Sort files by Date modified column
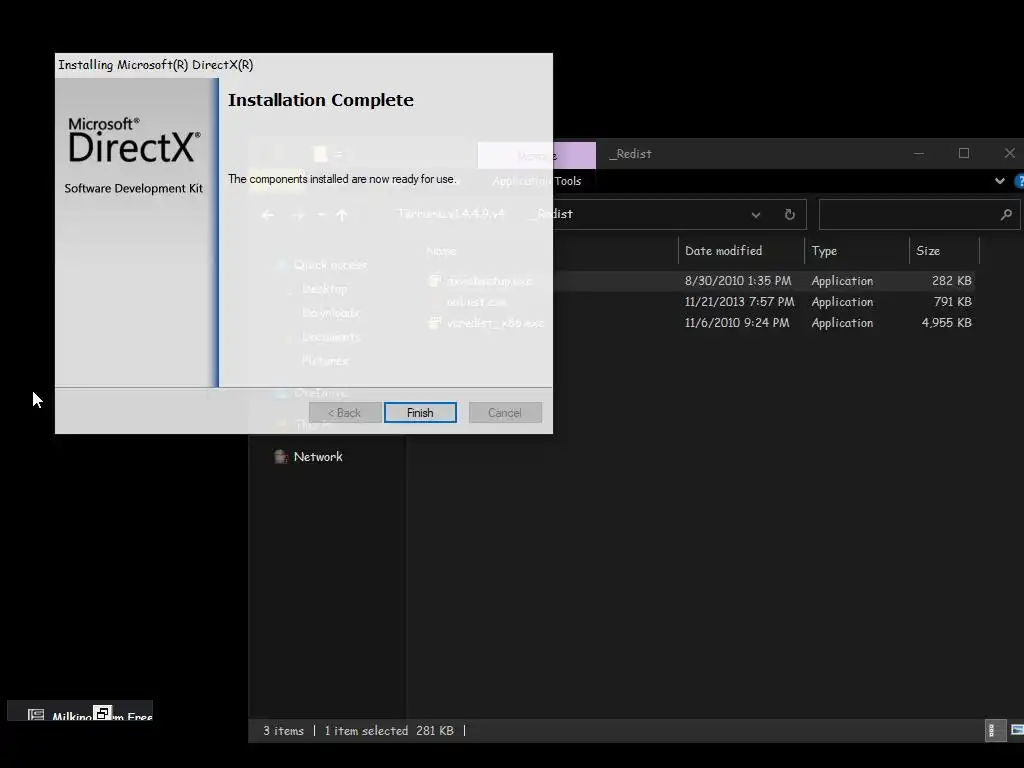Screen dimensions: 1024x768 [x=724, y=251]
